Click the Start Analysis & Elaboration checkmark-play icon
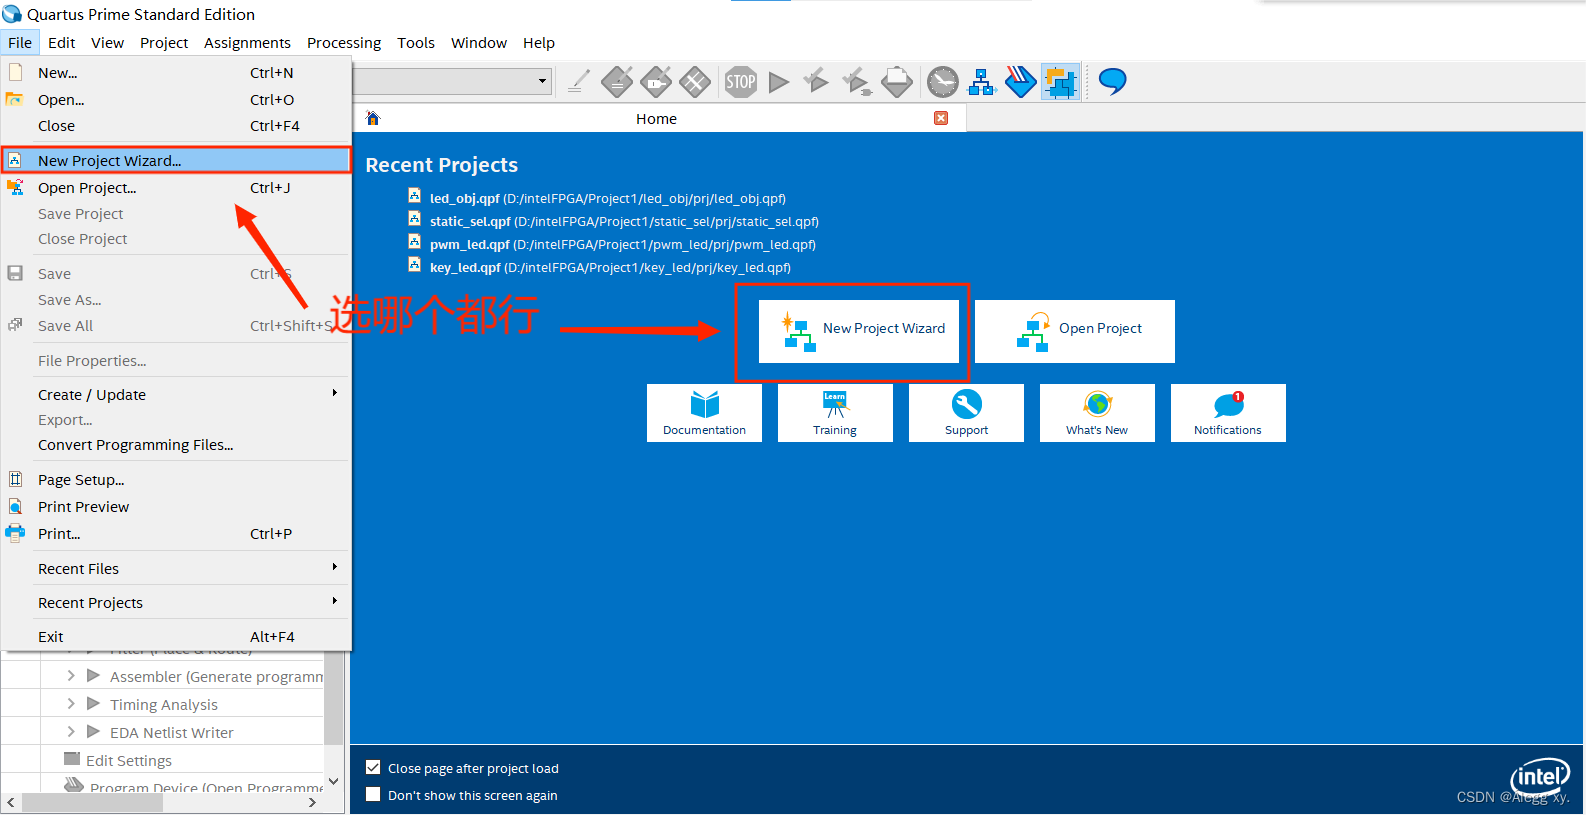This screenshot has height=815, width=1586. click(x=816, y=81)
